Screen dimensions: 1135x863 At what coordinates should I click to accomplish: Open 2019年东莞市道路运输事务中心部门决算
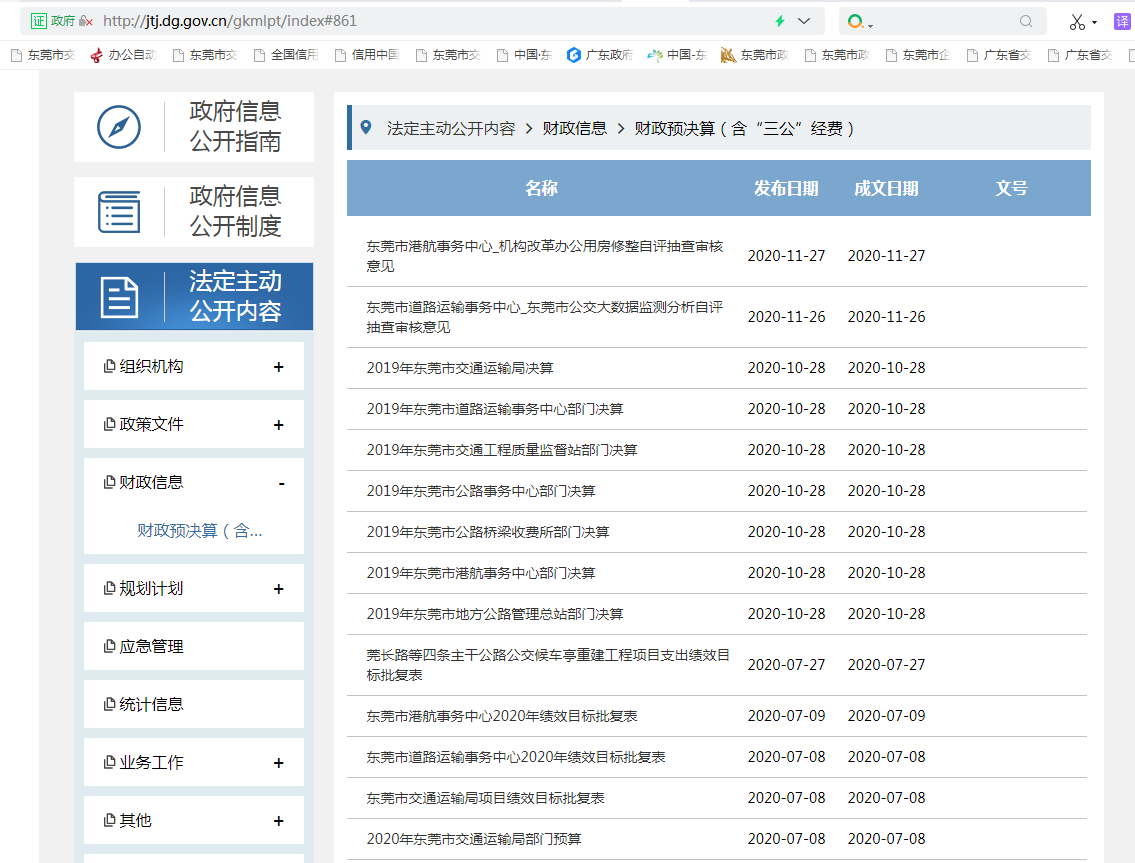click(x=494, y=409)
